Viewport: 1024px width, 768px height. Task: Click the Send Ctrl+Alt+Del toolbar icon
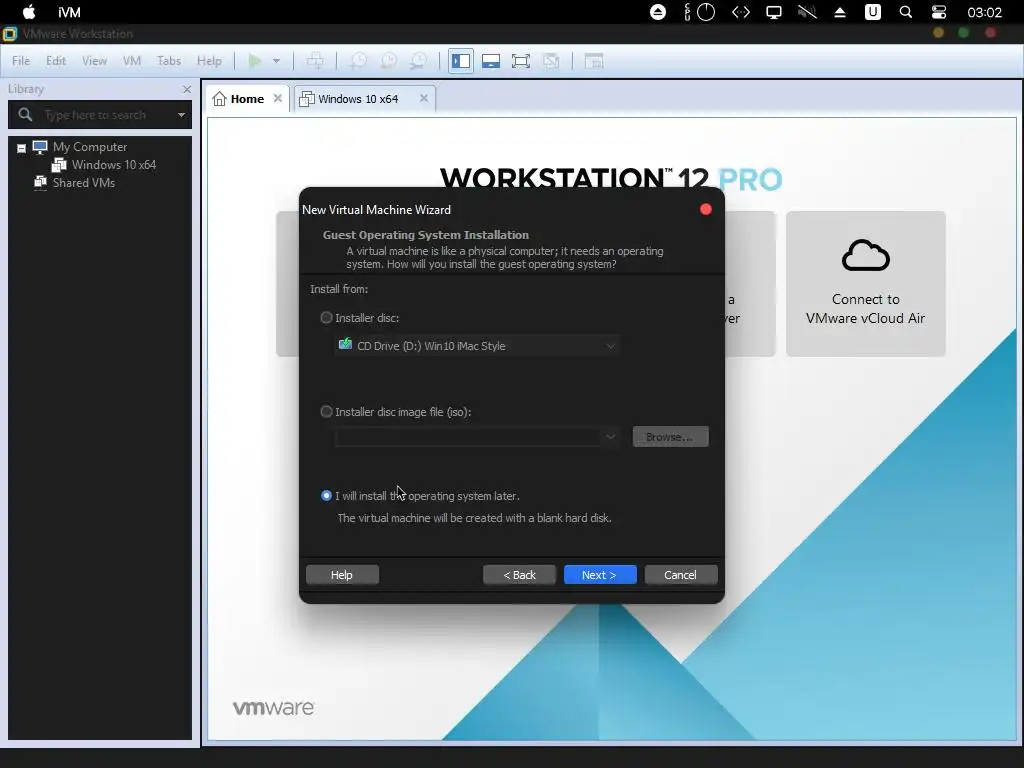coord(315,61)
